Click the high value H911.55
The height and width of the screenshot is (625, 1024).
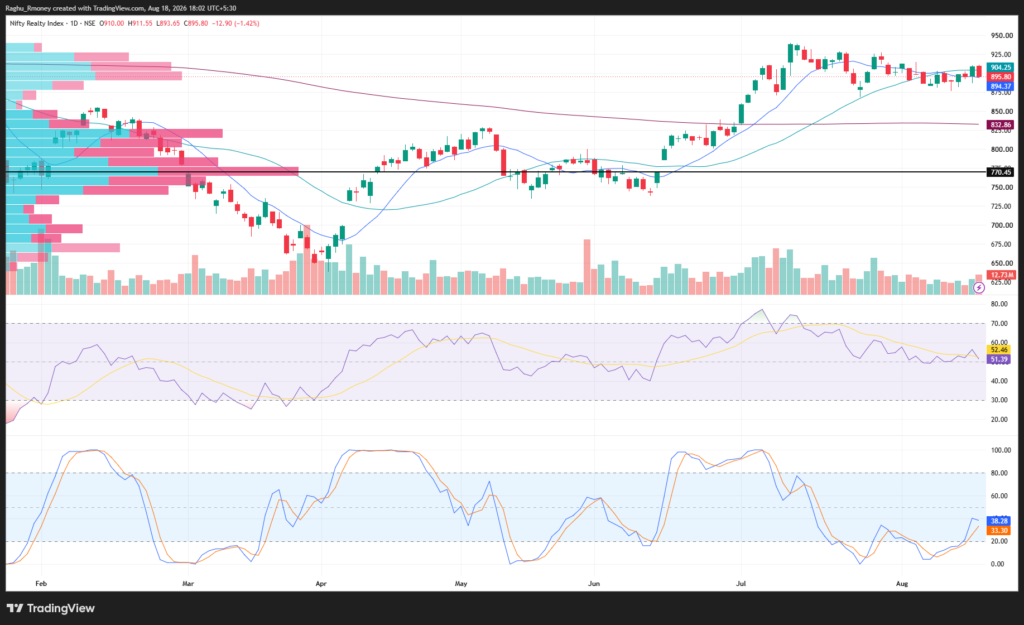[140, 24]
